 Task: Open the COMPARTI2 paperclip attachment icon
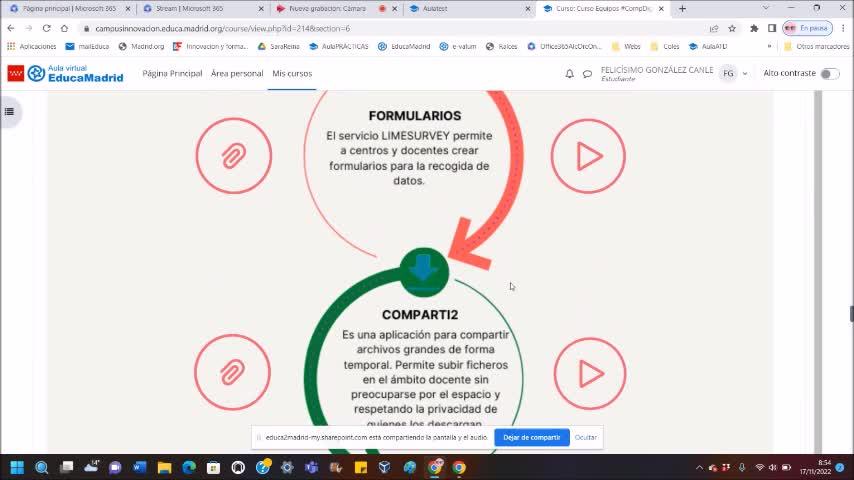point(233,372)
